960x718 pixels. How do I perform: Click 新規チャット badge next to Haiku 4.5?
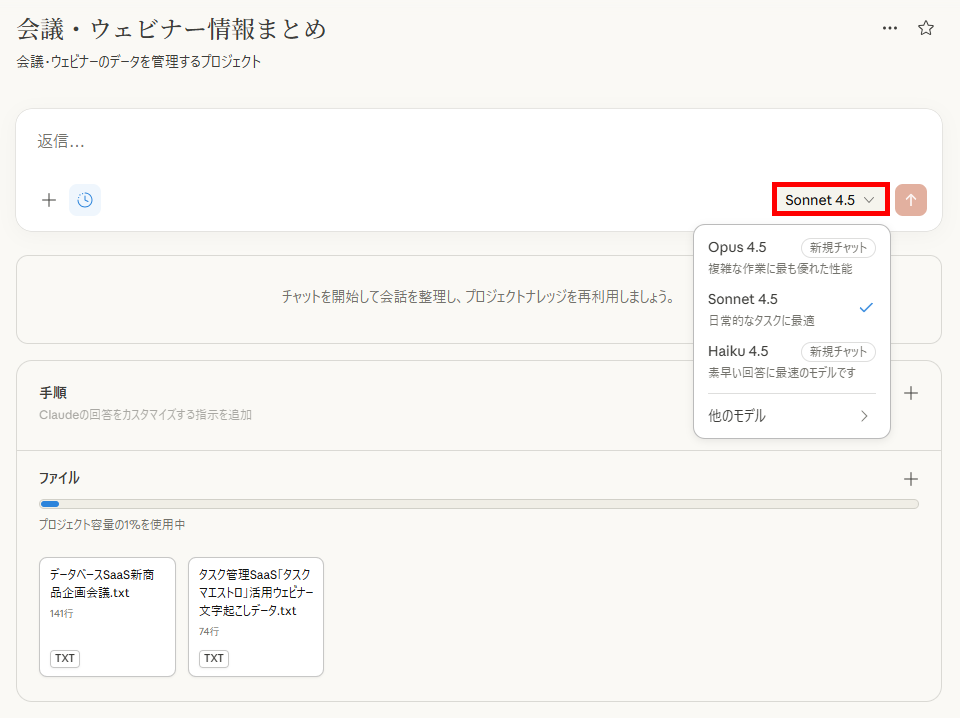pyautogui.click(x=838, y=351)
